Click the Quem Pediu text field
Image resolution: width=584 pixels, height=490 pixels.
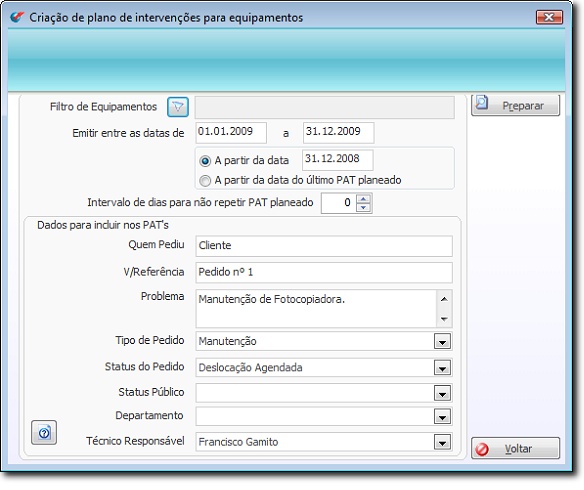coord(324,246)
